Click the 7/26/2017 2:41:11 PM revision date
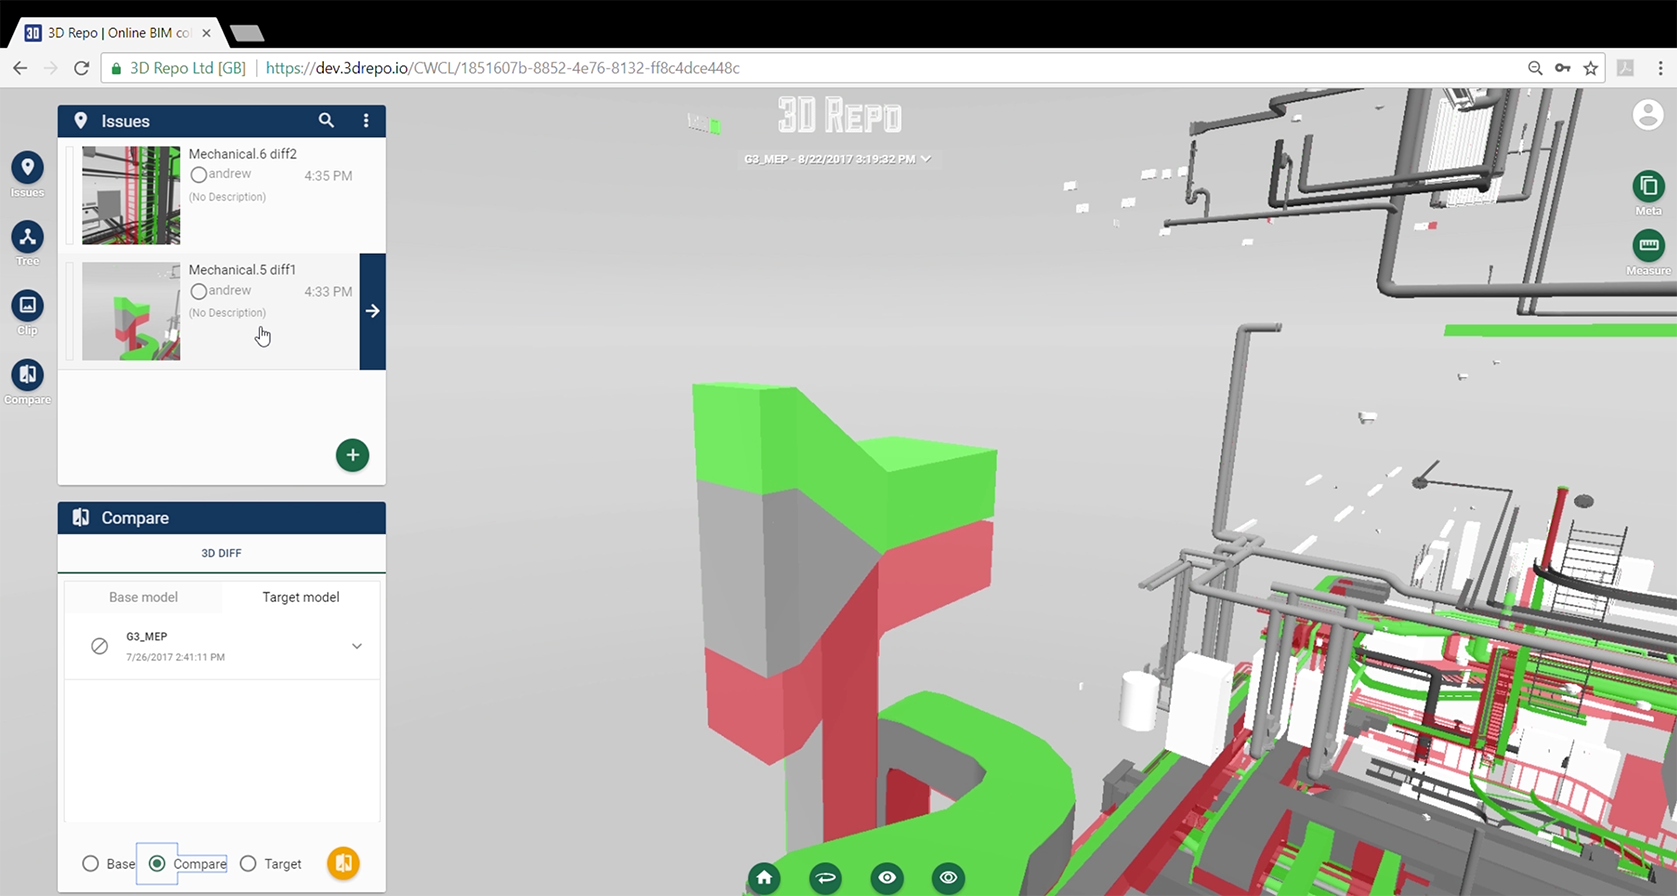Viewport: 1677px width, 896px height. click(x=175, y=657)
